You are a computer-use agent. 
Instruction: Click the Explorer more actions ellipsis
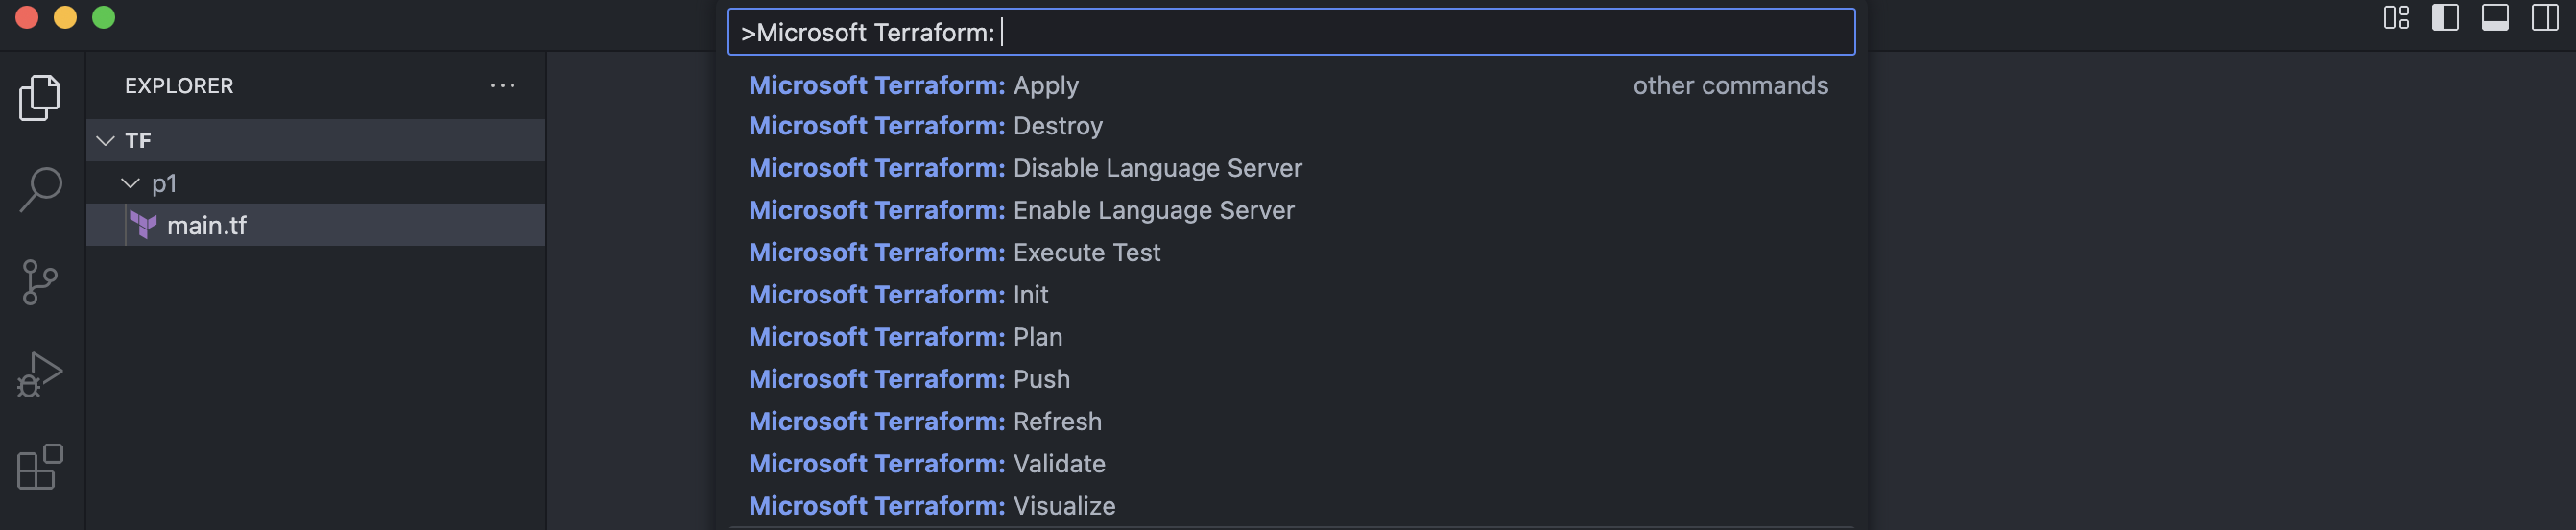pyautogui.click(x=502, y=86)
